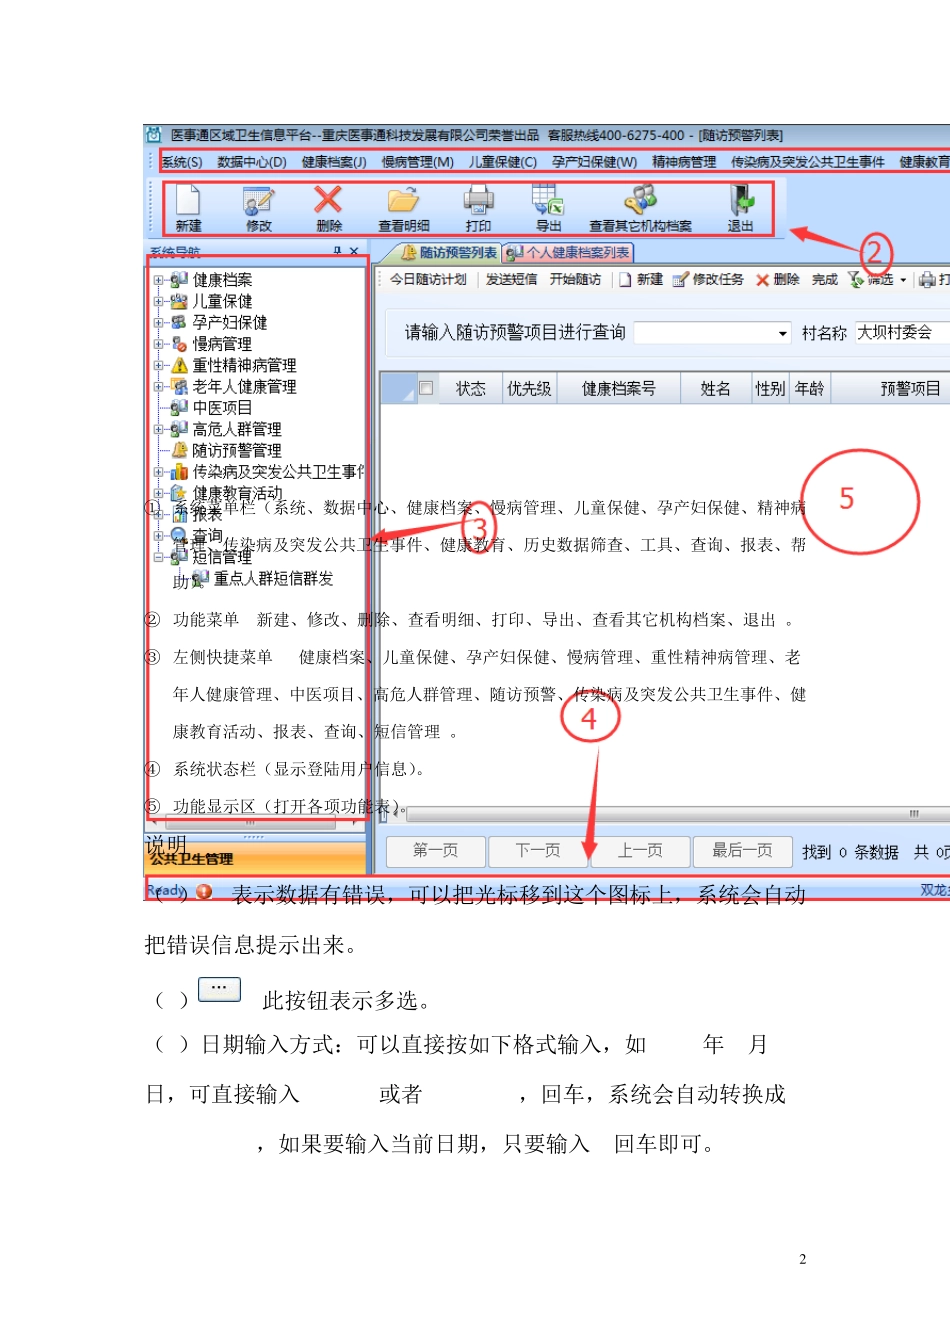The width and height of the screenshot is (950, 1344).
Task: Open the 随访预警项目 query dropdown
Action: coord(783,333)
